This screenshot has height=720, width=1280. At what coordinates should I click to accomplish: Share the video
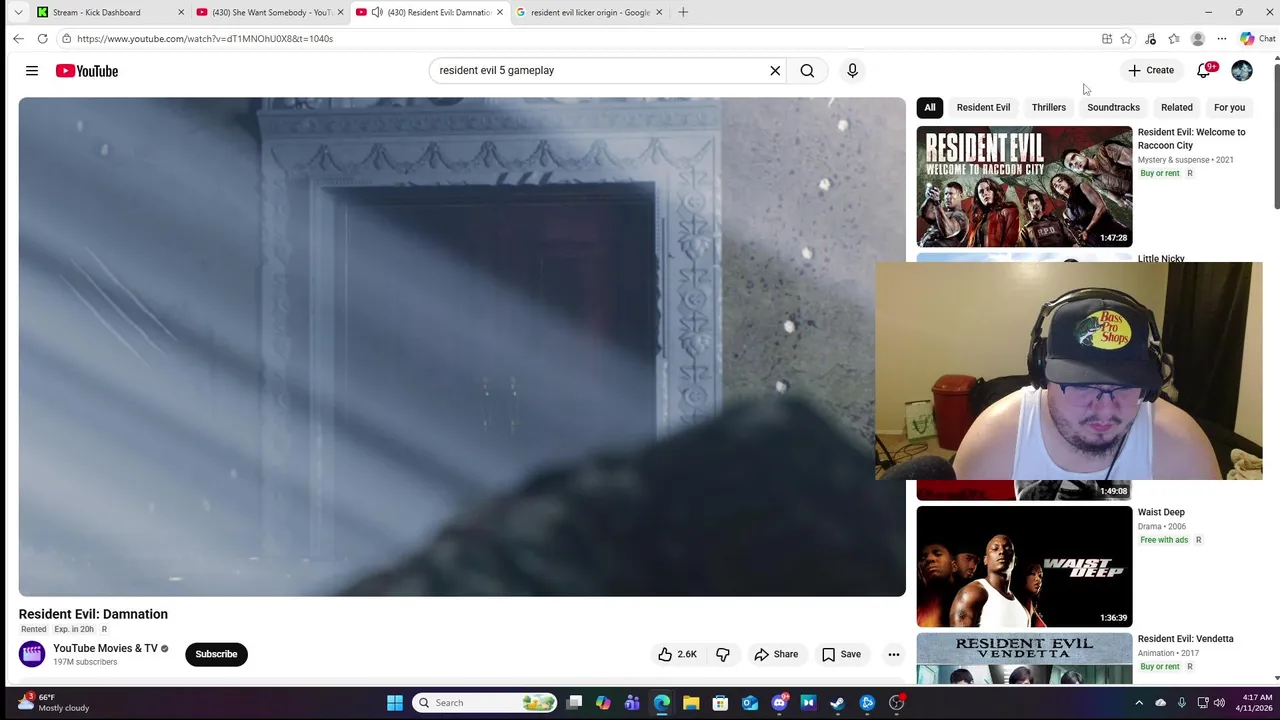point(776,654)
